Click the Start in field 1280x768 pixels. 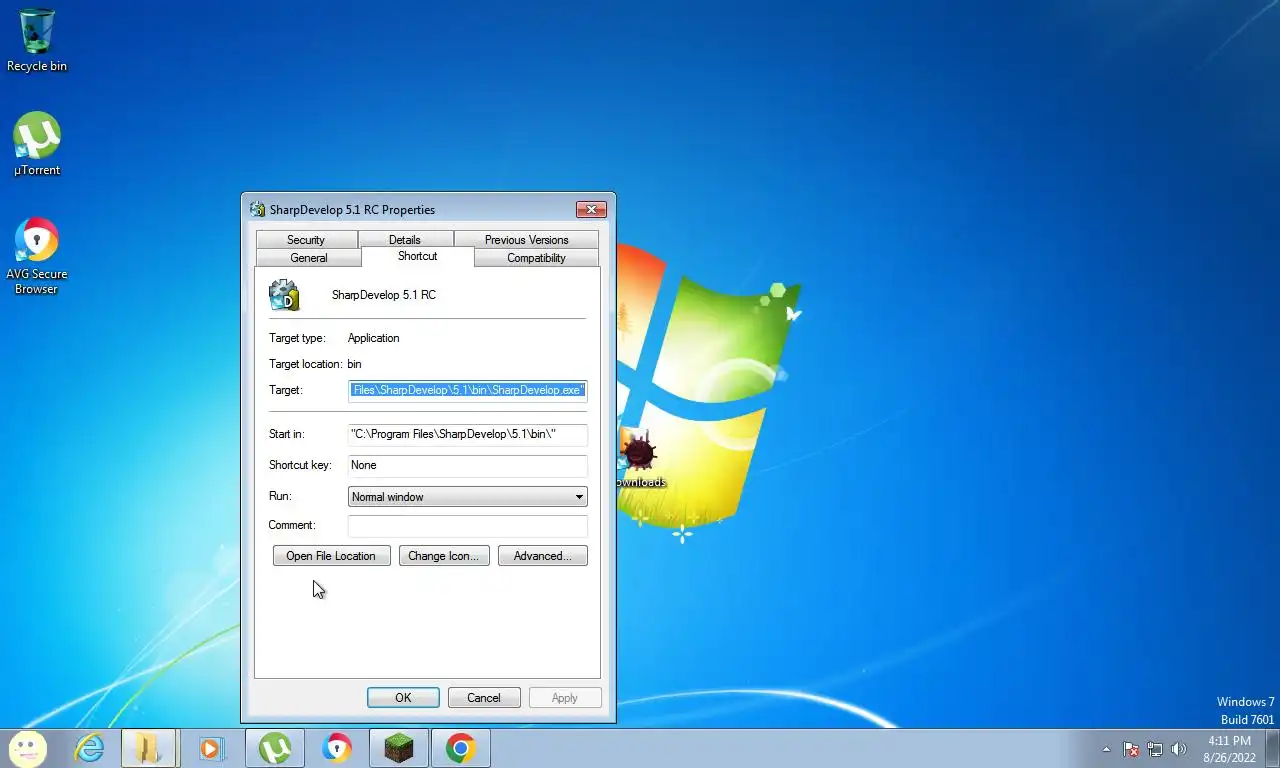pyautogui.click(x=467, y=434)
